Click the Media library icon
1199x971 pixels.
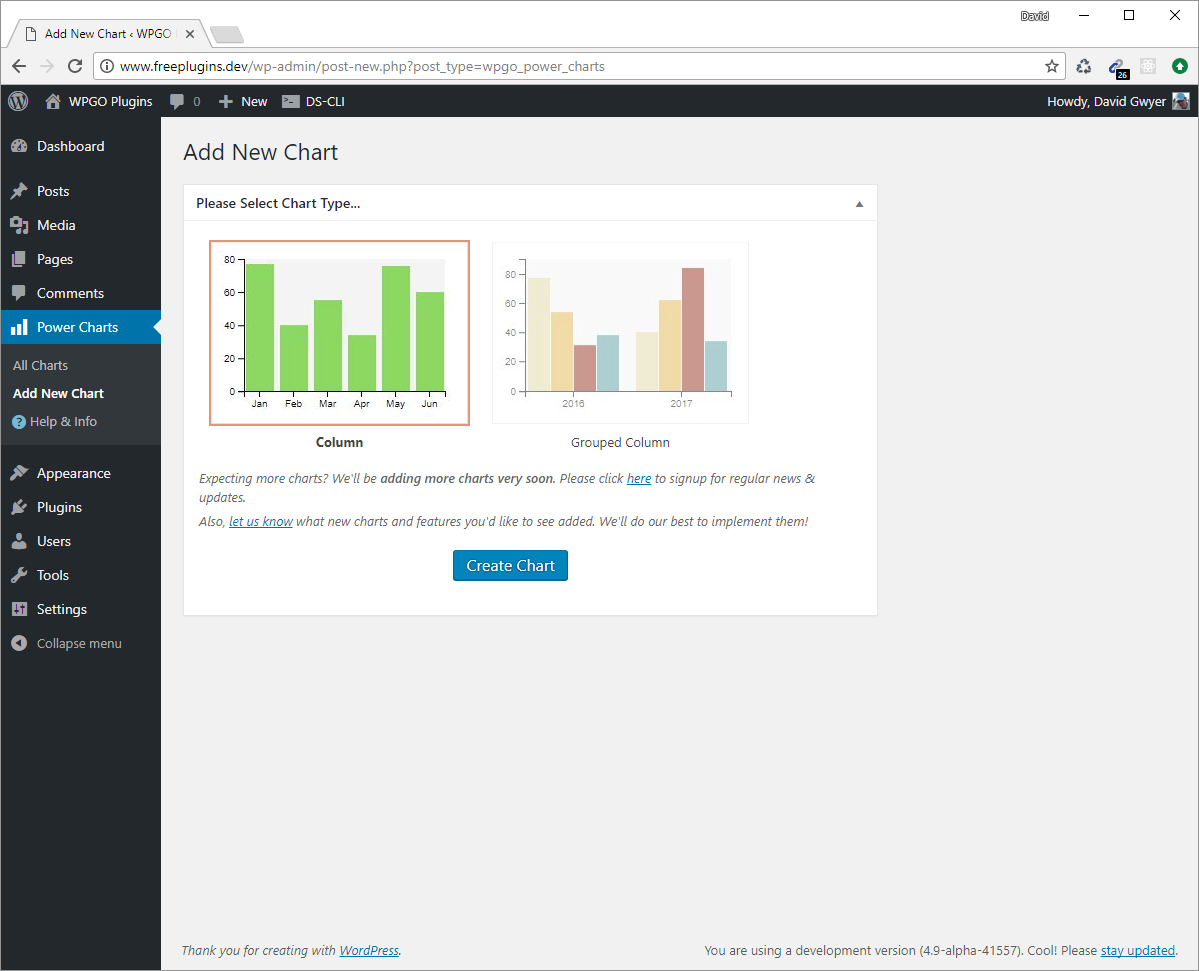pos(19,225)
